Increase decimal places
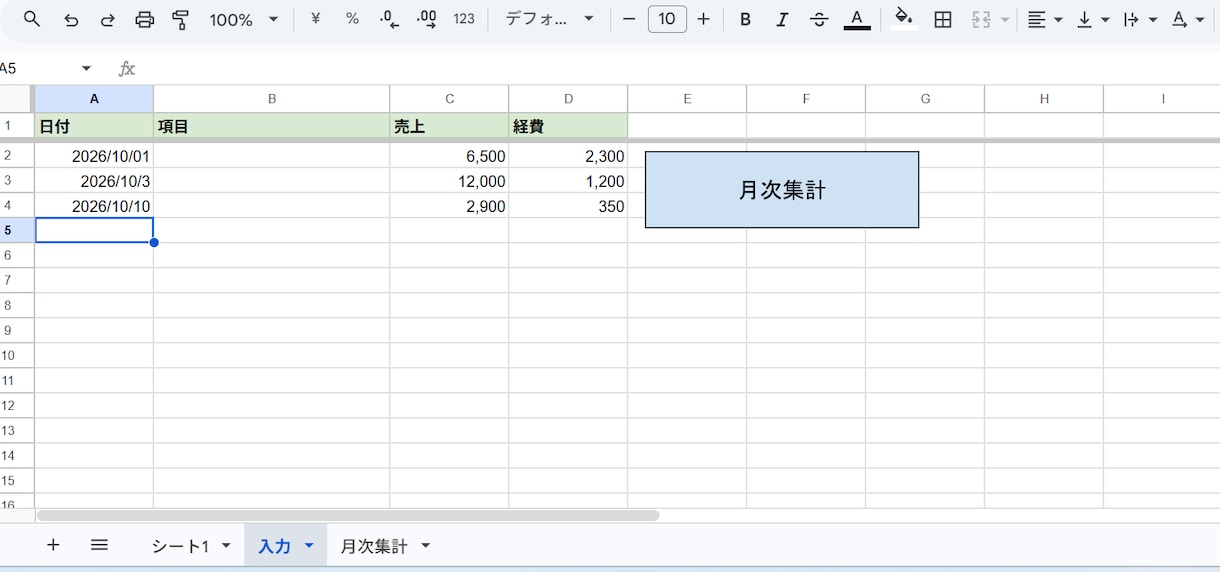 click(427, 19)
